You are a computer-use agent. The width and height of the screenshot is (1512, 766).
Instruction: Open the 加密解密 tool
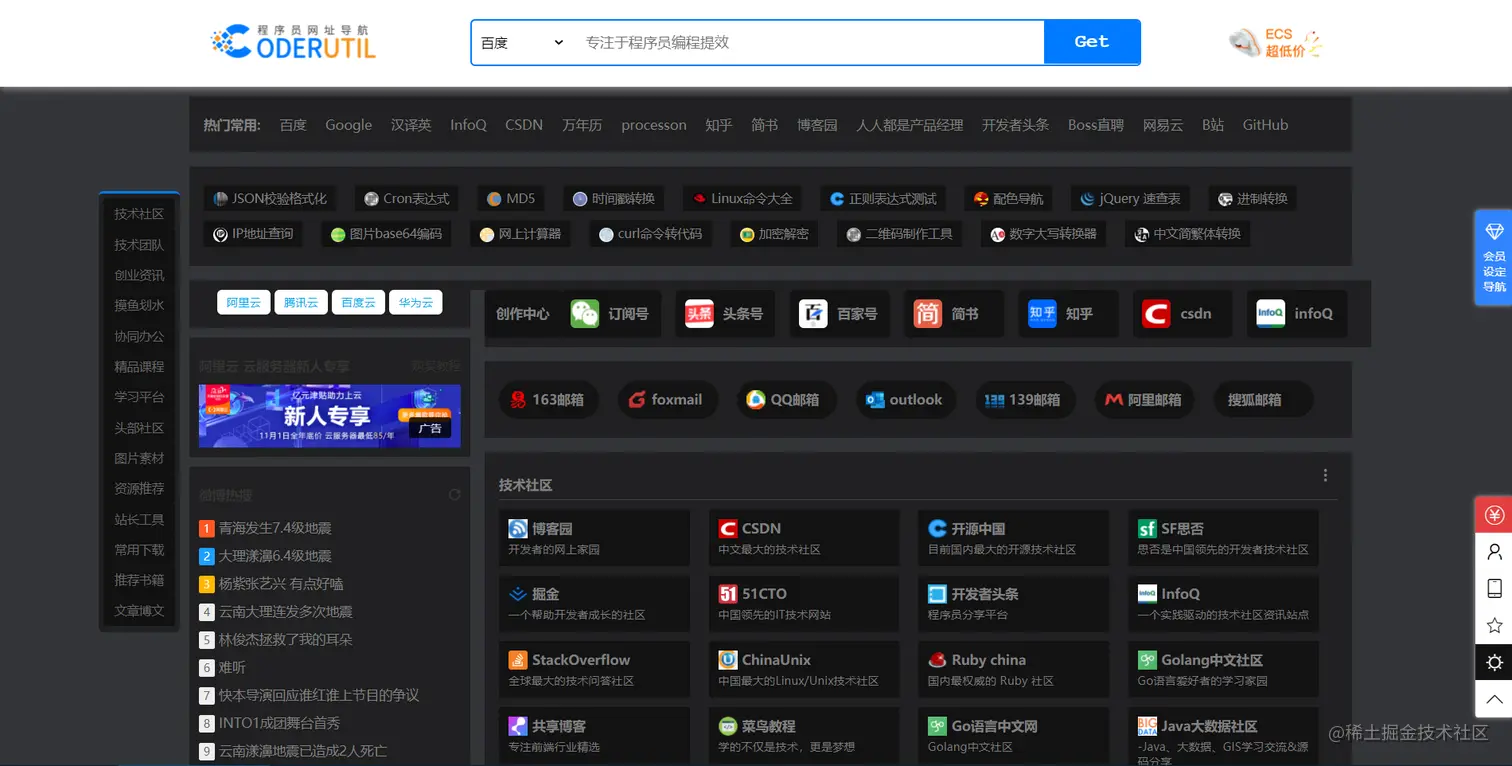[x=774, y=234]
